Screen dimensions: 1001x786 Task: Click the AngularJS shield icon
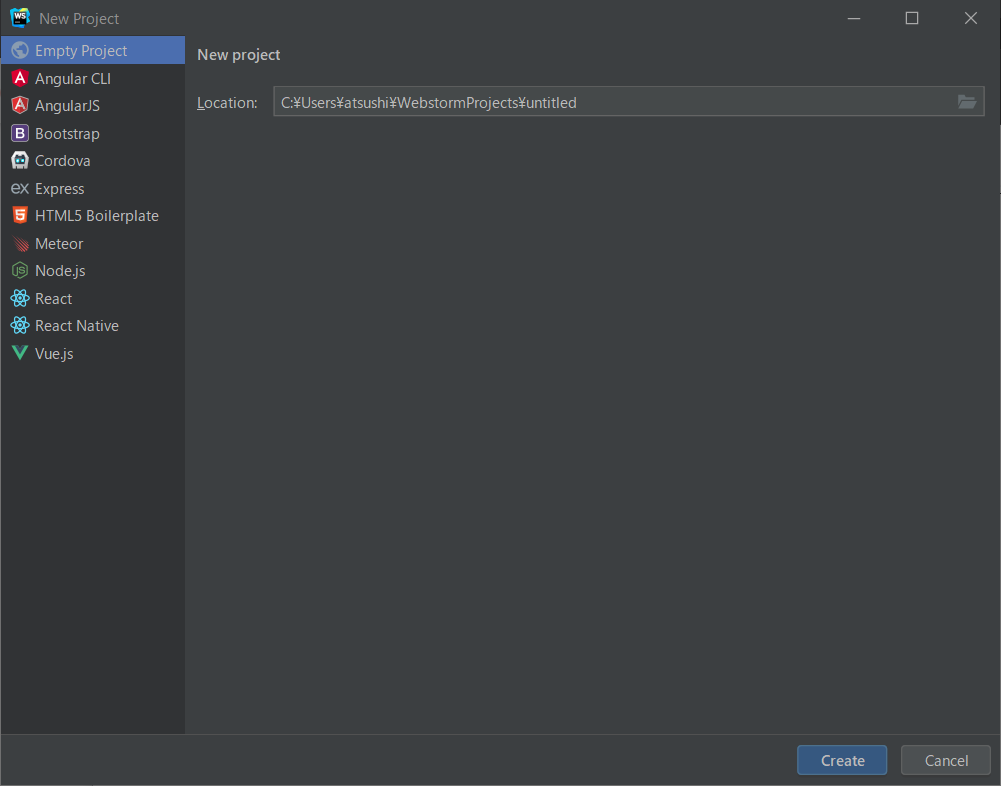(x=20, y=105)
